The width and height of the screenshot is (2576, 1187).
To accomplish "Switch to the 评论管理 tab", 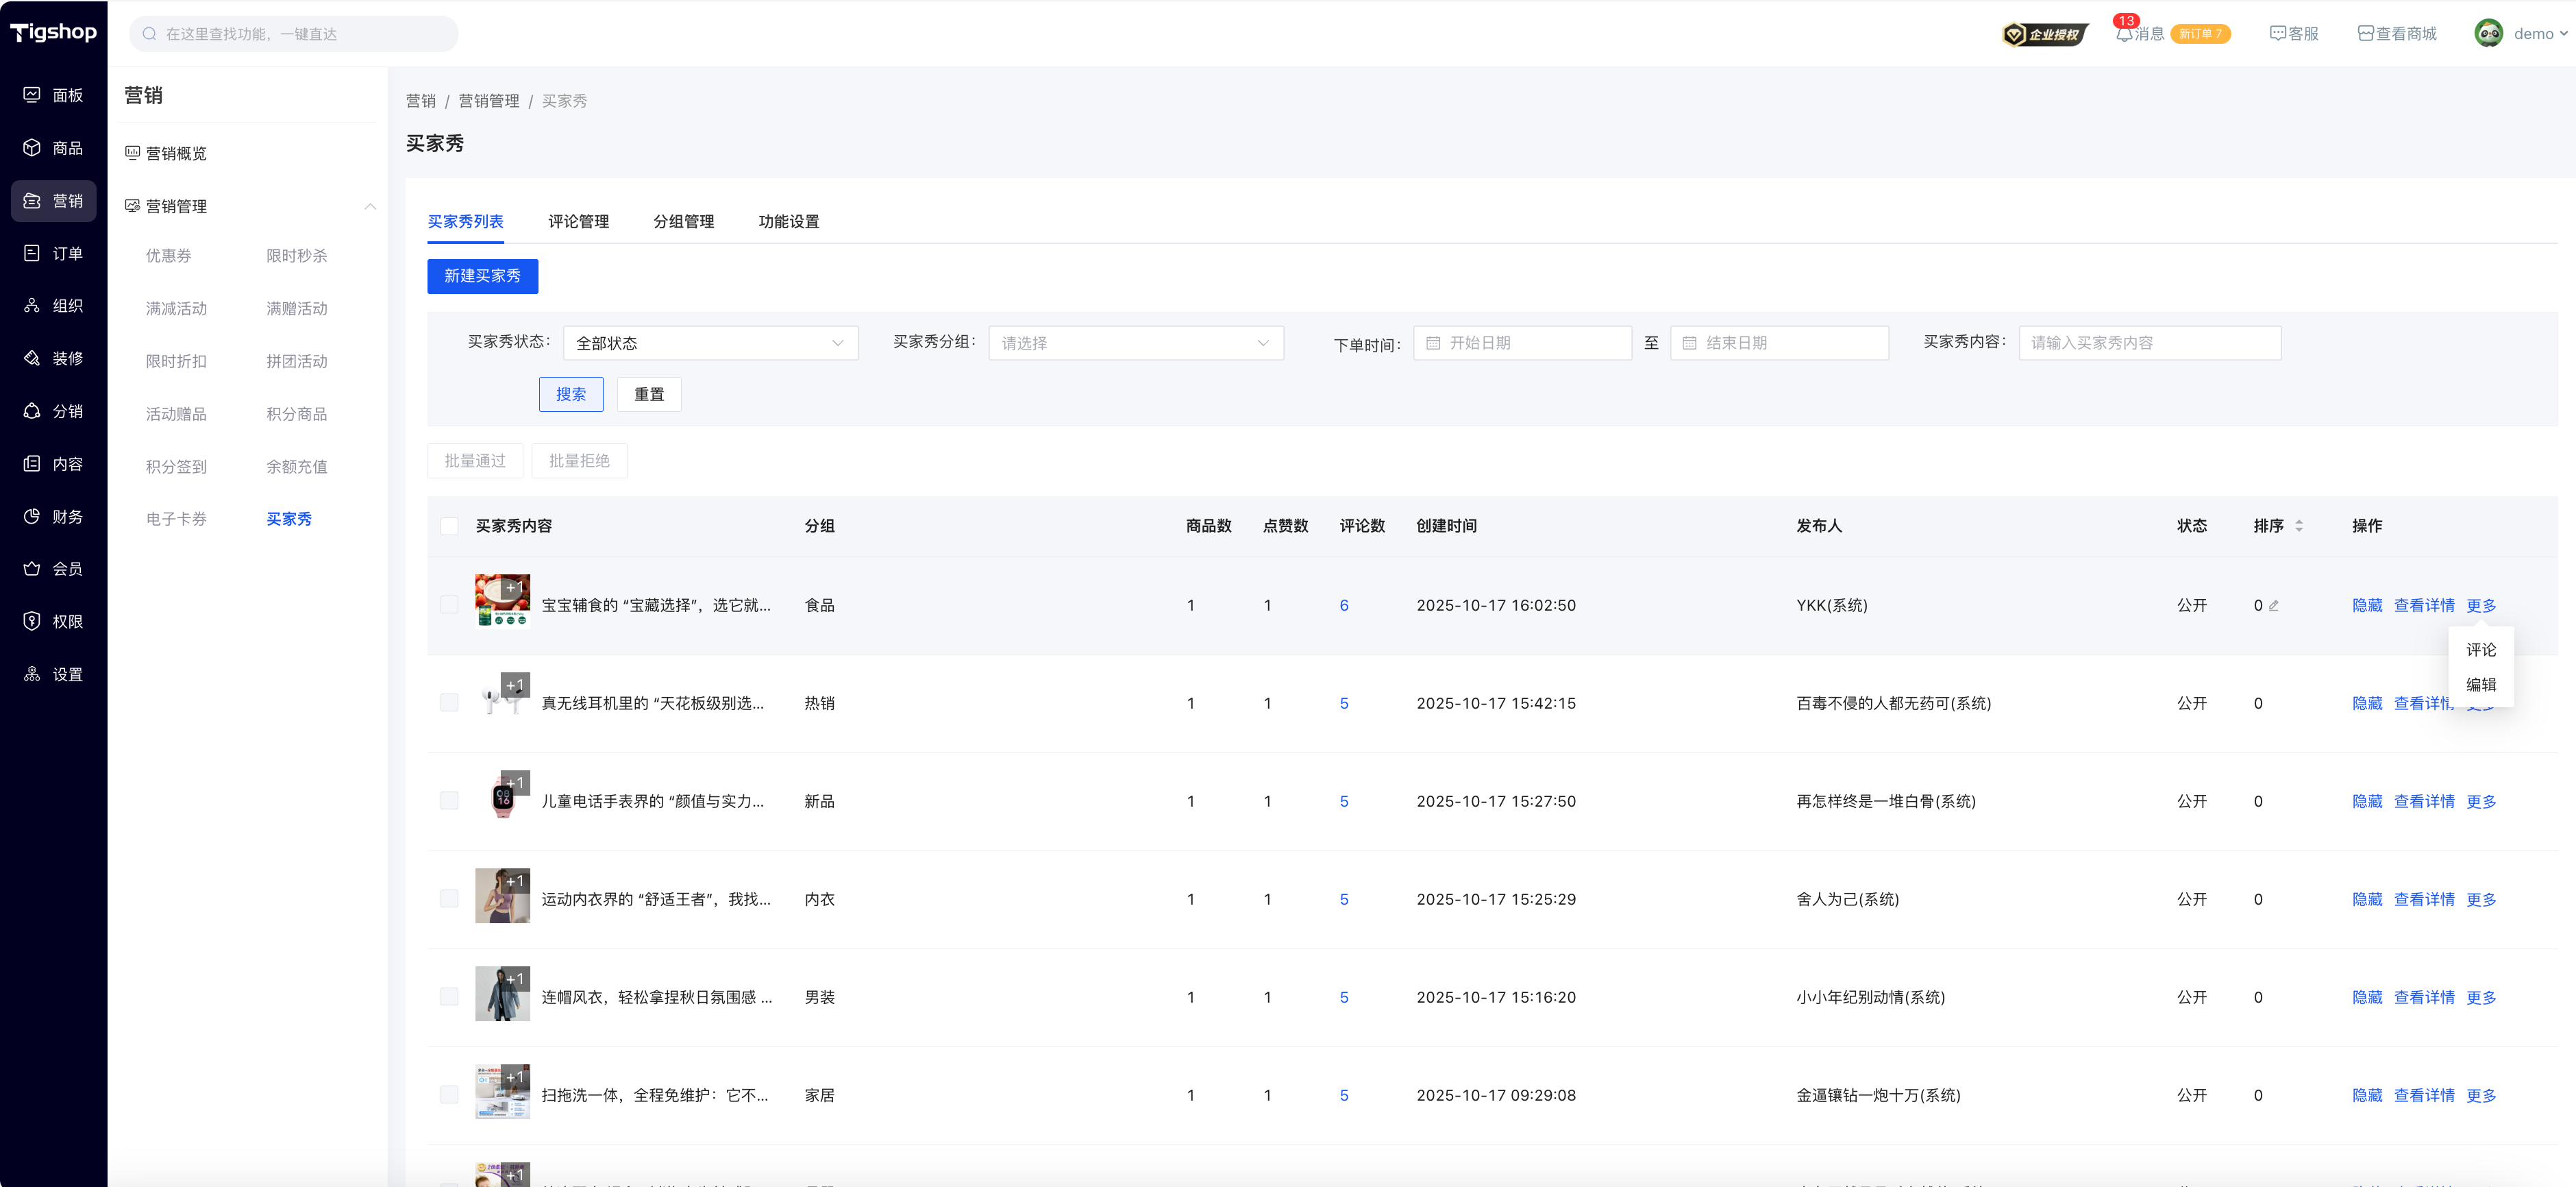I will pos(578,222).
